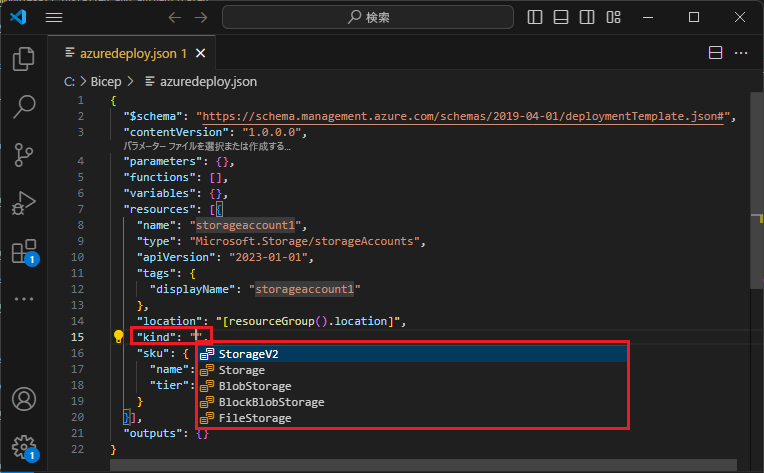Select StorageV2 from the suggestion list
764x473 pixels.
click(413, 354)
